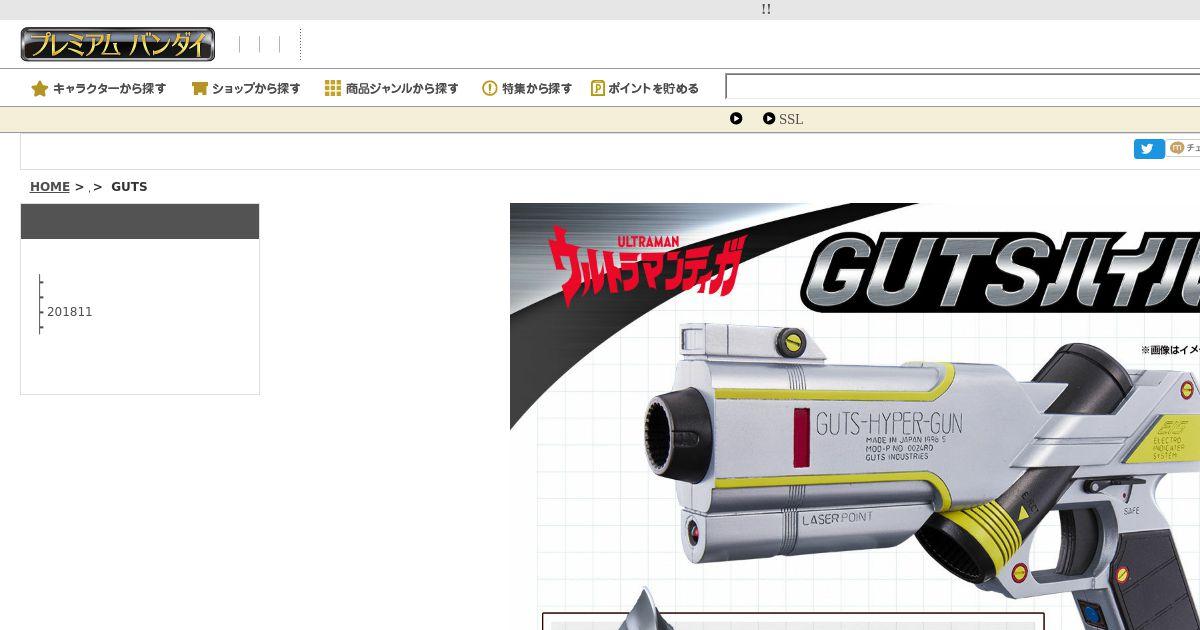The image size is (1200, 630).
Task: Click the grid icon for 商品ジャンルから探す
Action: pos(333,88)
